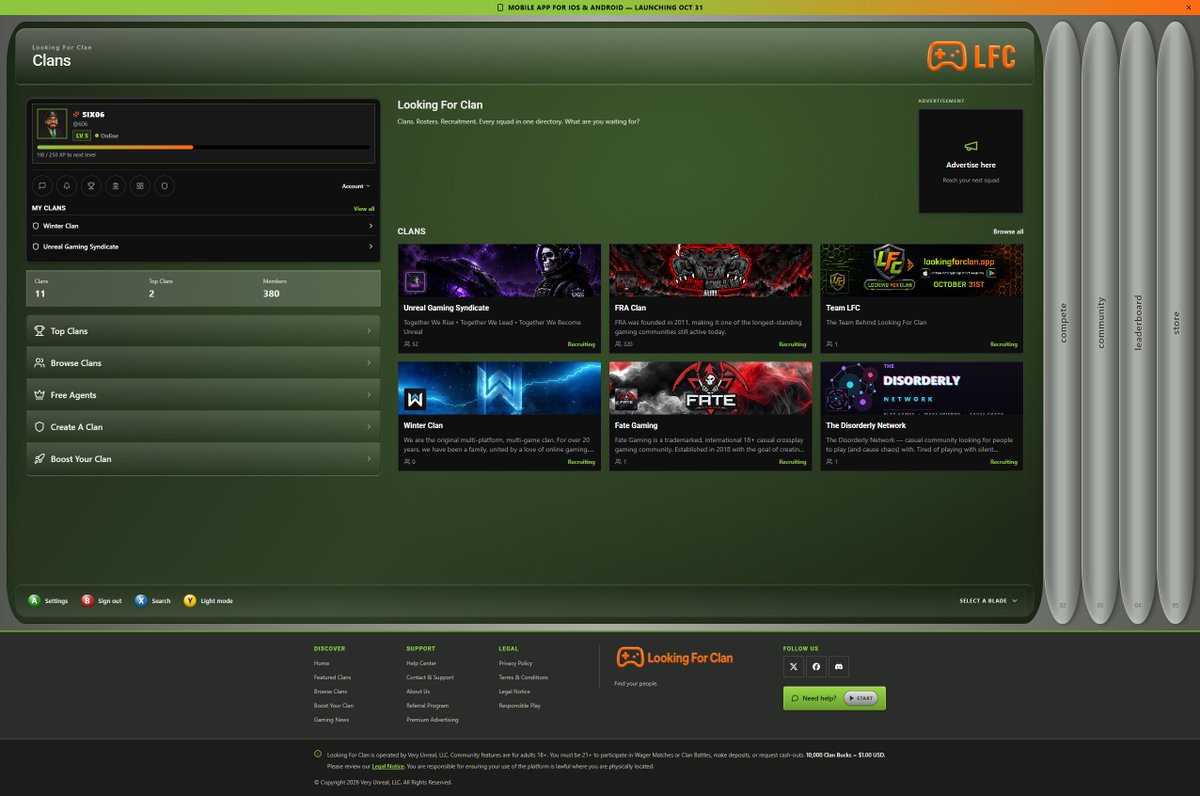This screenshot has height=796, width=1200.
Task: Open the Select a Blade dropdown
Action: coord(989,601)
